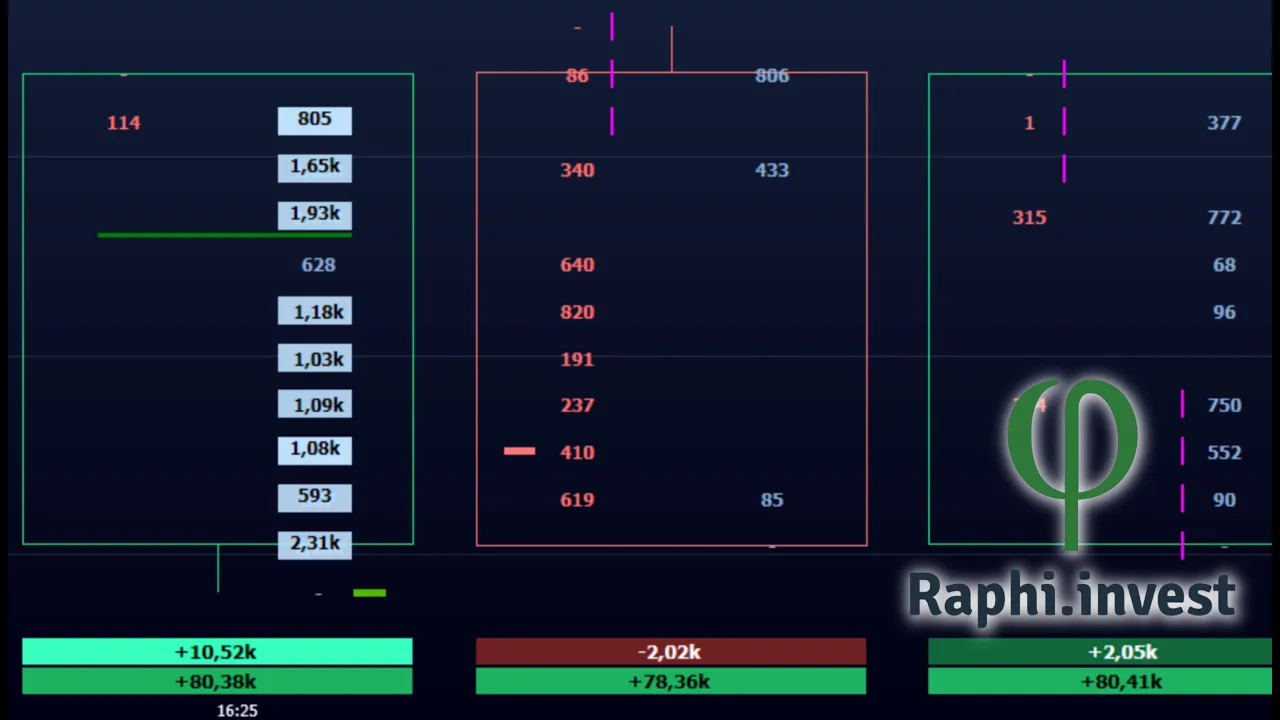The height and width of the screenshot is (720, 1280).
Task: Click the 16:25 time label
Action: point(237,711)
